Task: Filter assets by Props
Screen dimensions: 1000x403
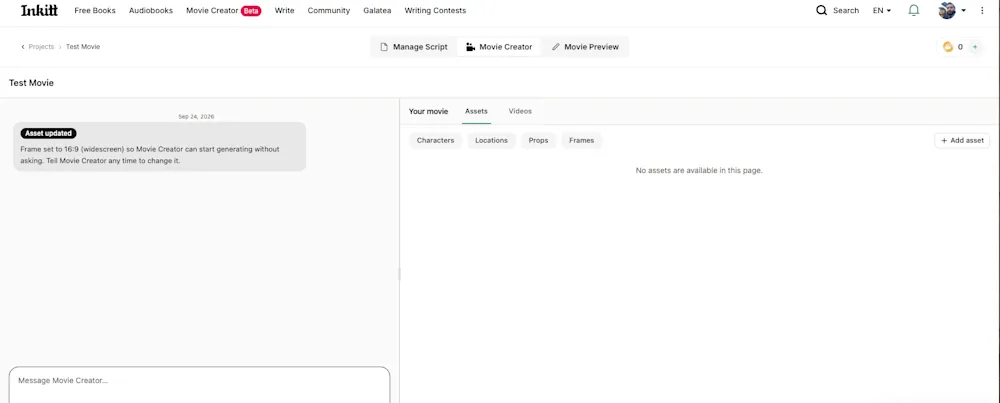Action: pos(538,140)
